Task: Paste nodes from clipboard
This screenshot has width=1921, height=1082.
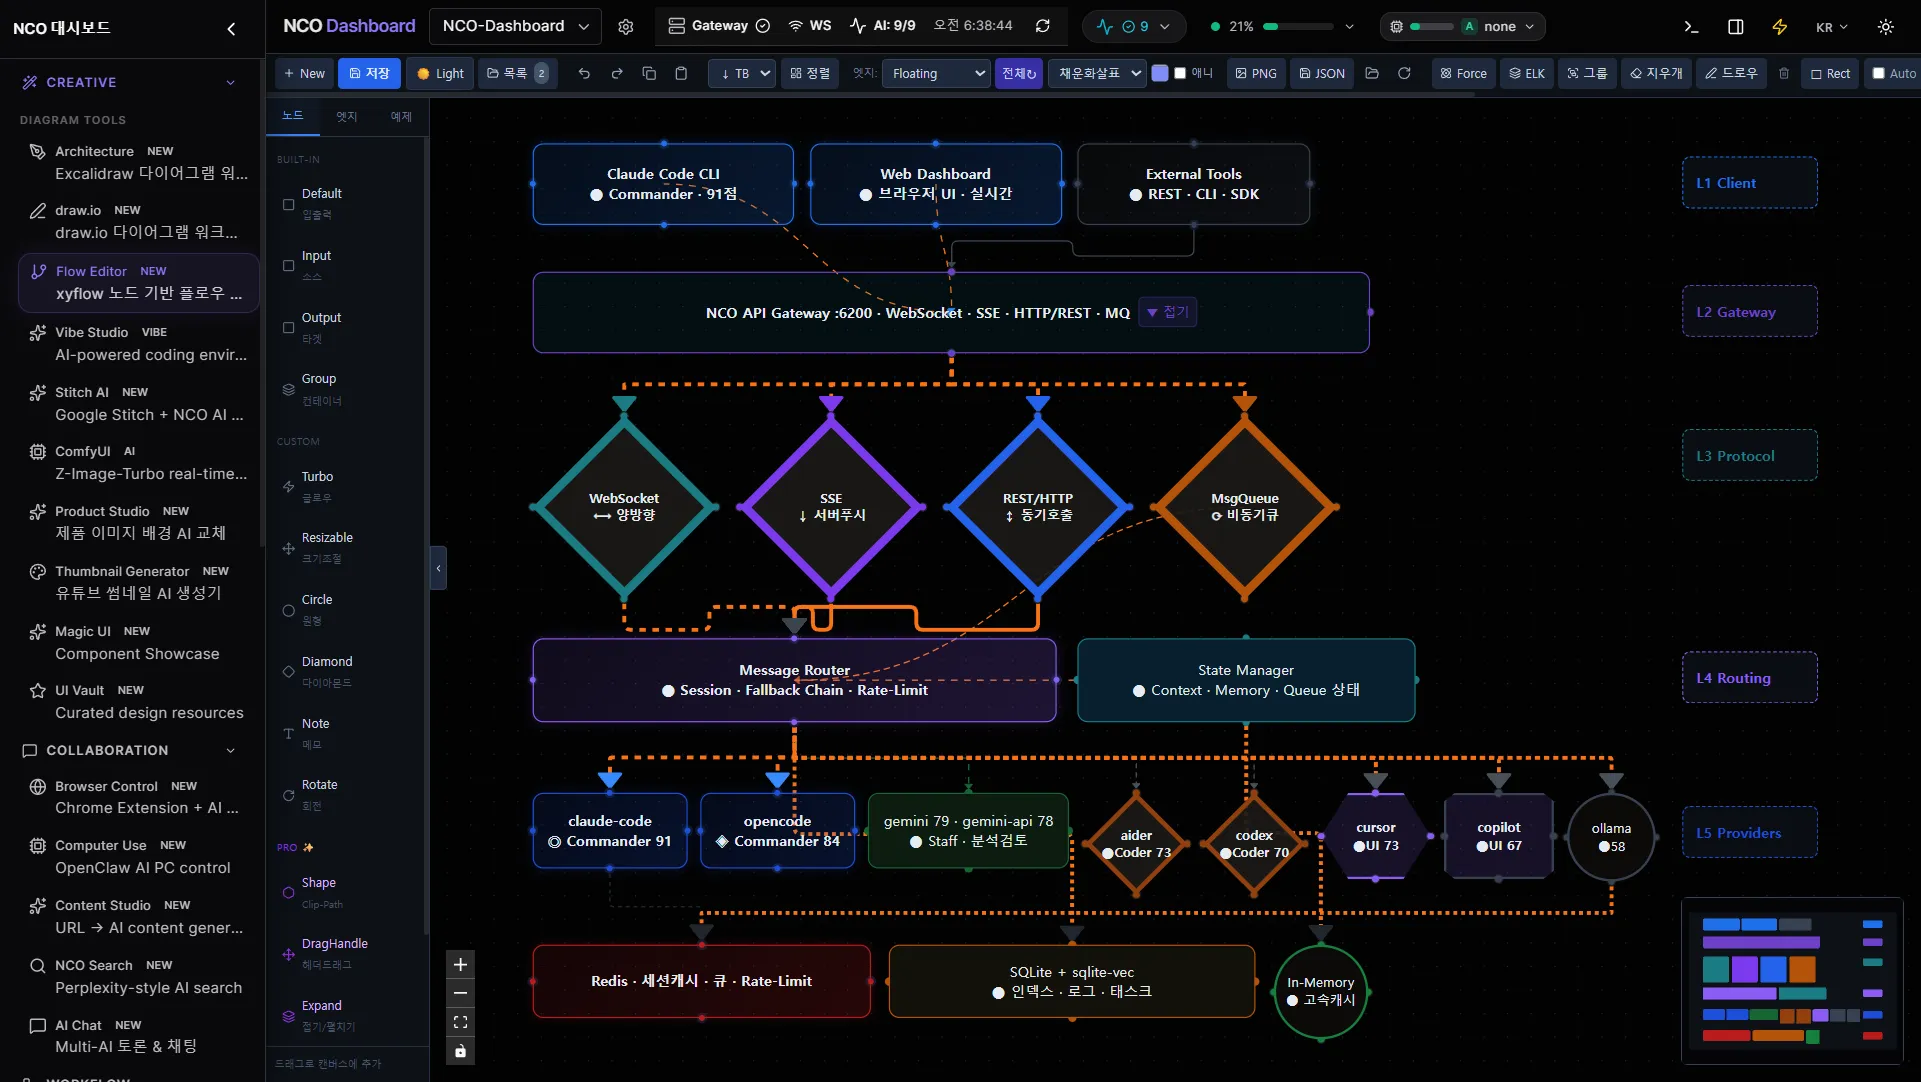Action: [681, 73]
